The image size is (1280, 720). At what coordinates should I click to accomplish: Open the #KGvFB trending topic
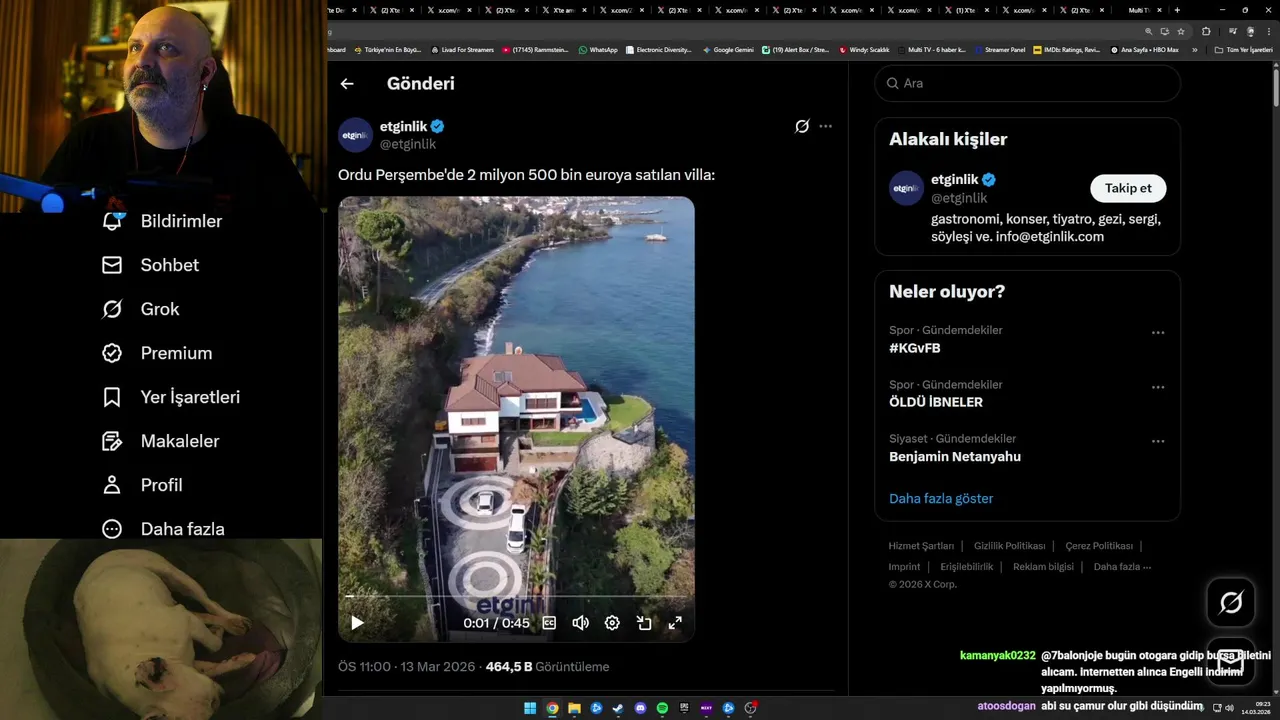coord(915,348)
